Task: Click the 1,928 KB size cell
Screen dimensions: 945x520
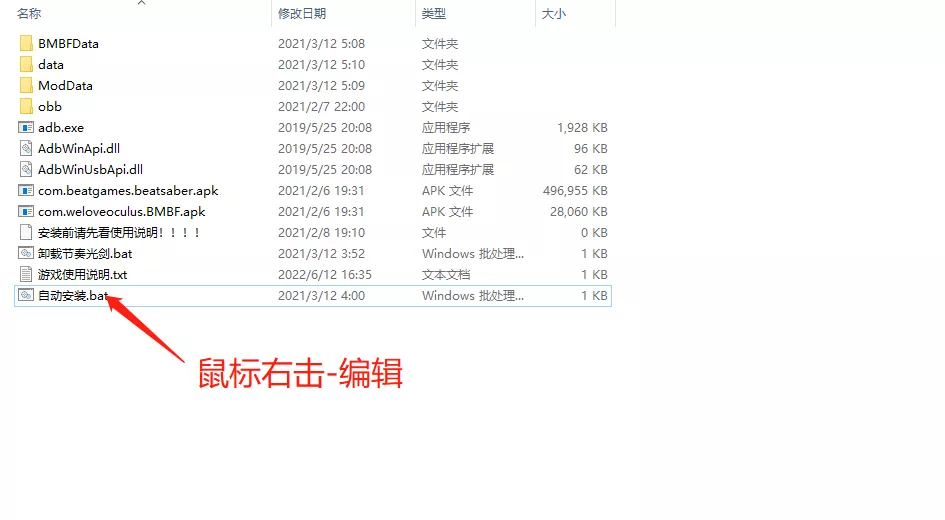Action: point(582,128)
